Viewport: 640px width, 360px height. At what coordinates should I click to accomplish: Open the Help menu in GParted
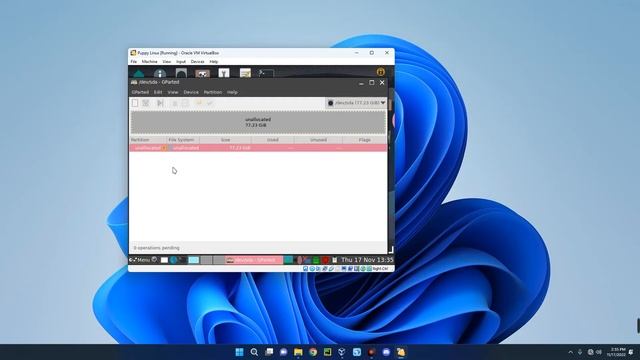[232, 92]
